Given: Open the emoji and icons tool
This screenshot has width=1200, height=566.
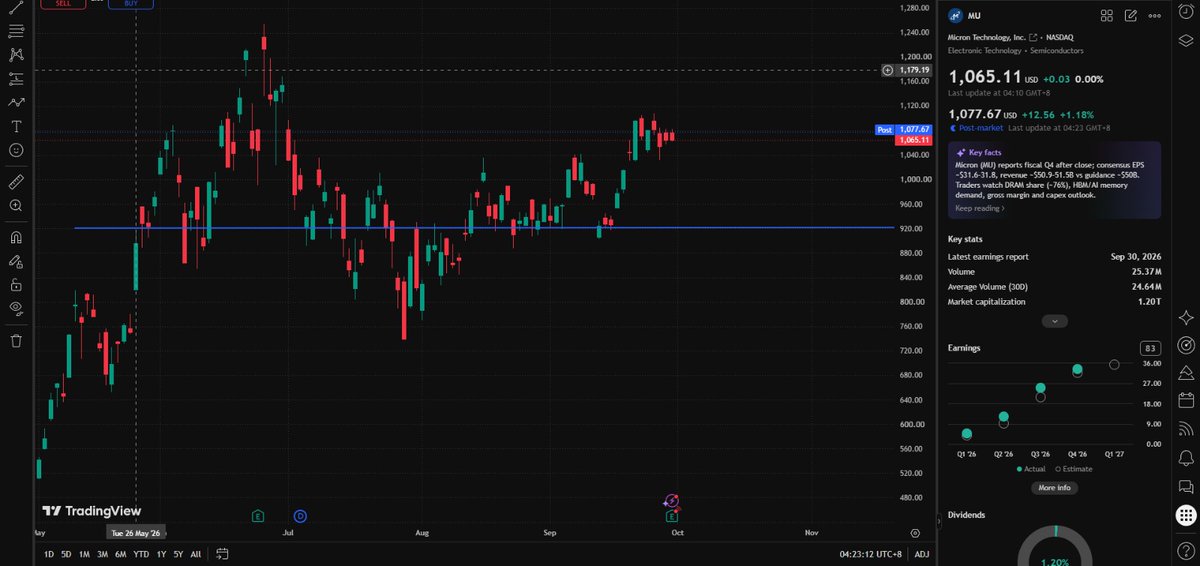Looking at the screenshot, I should tap(16, 149).
